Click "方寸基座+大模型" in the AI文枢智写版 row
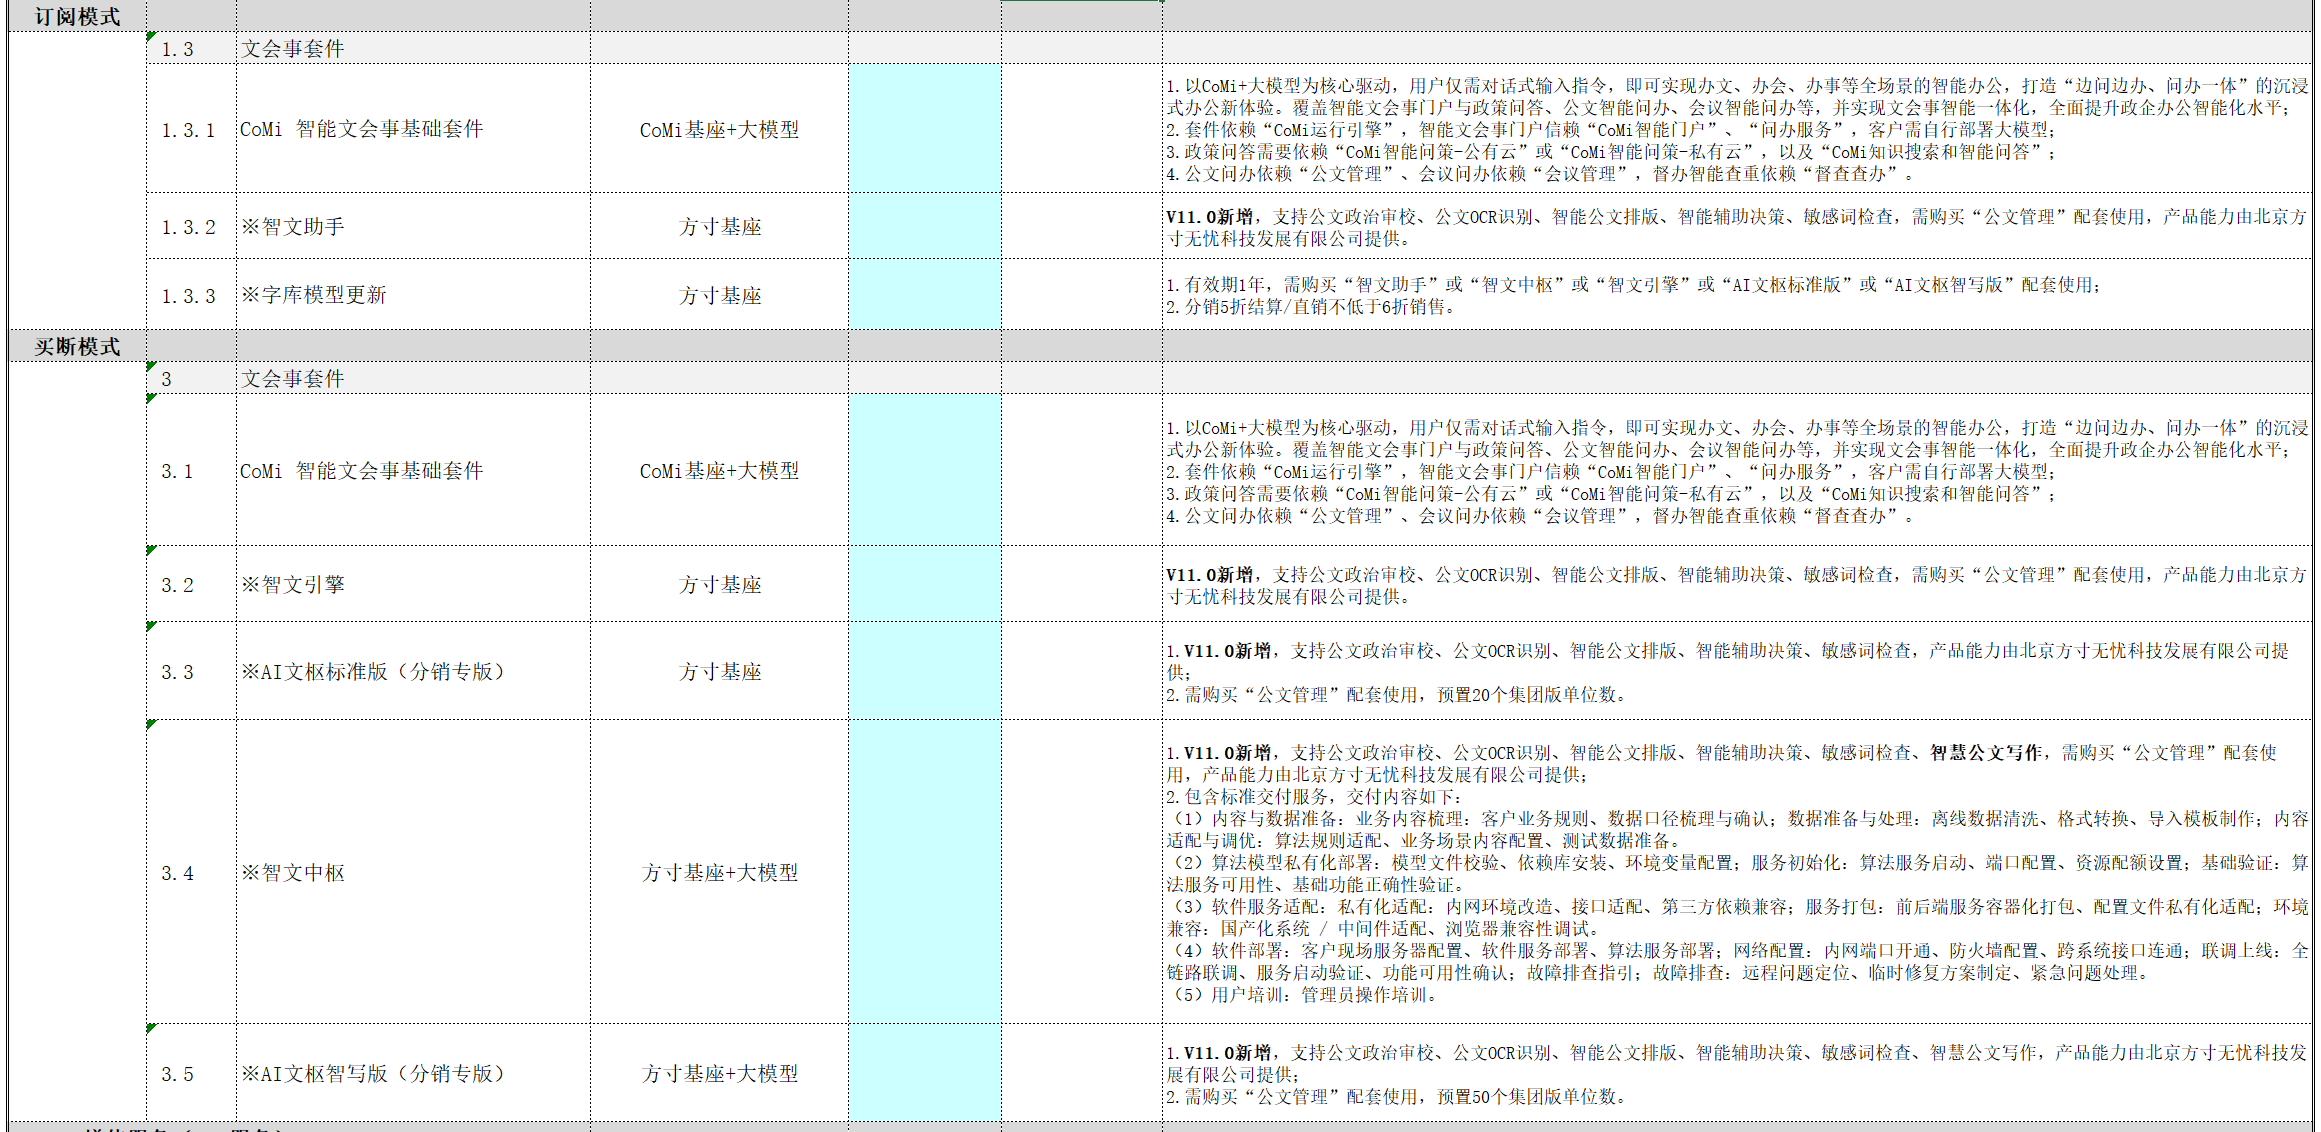The image size is (2321, 1132). pyautogui.click(x=720, y=1074)
